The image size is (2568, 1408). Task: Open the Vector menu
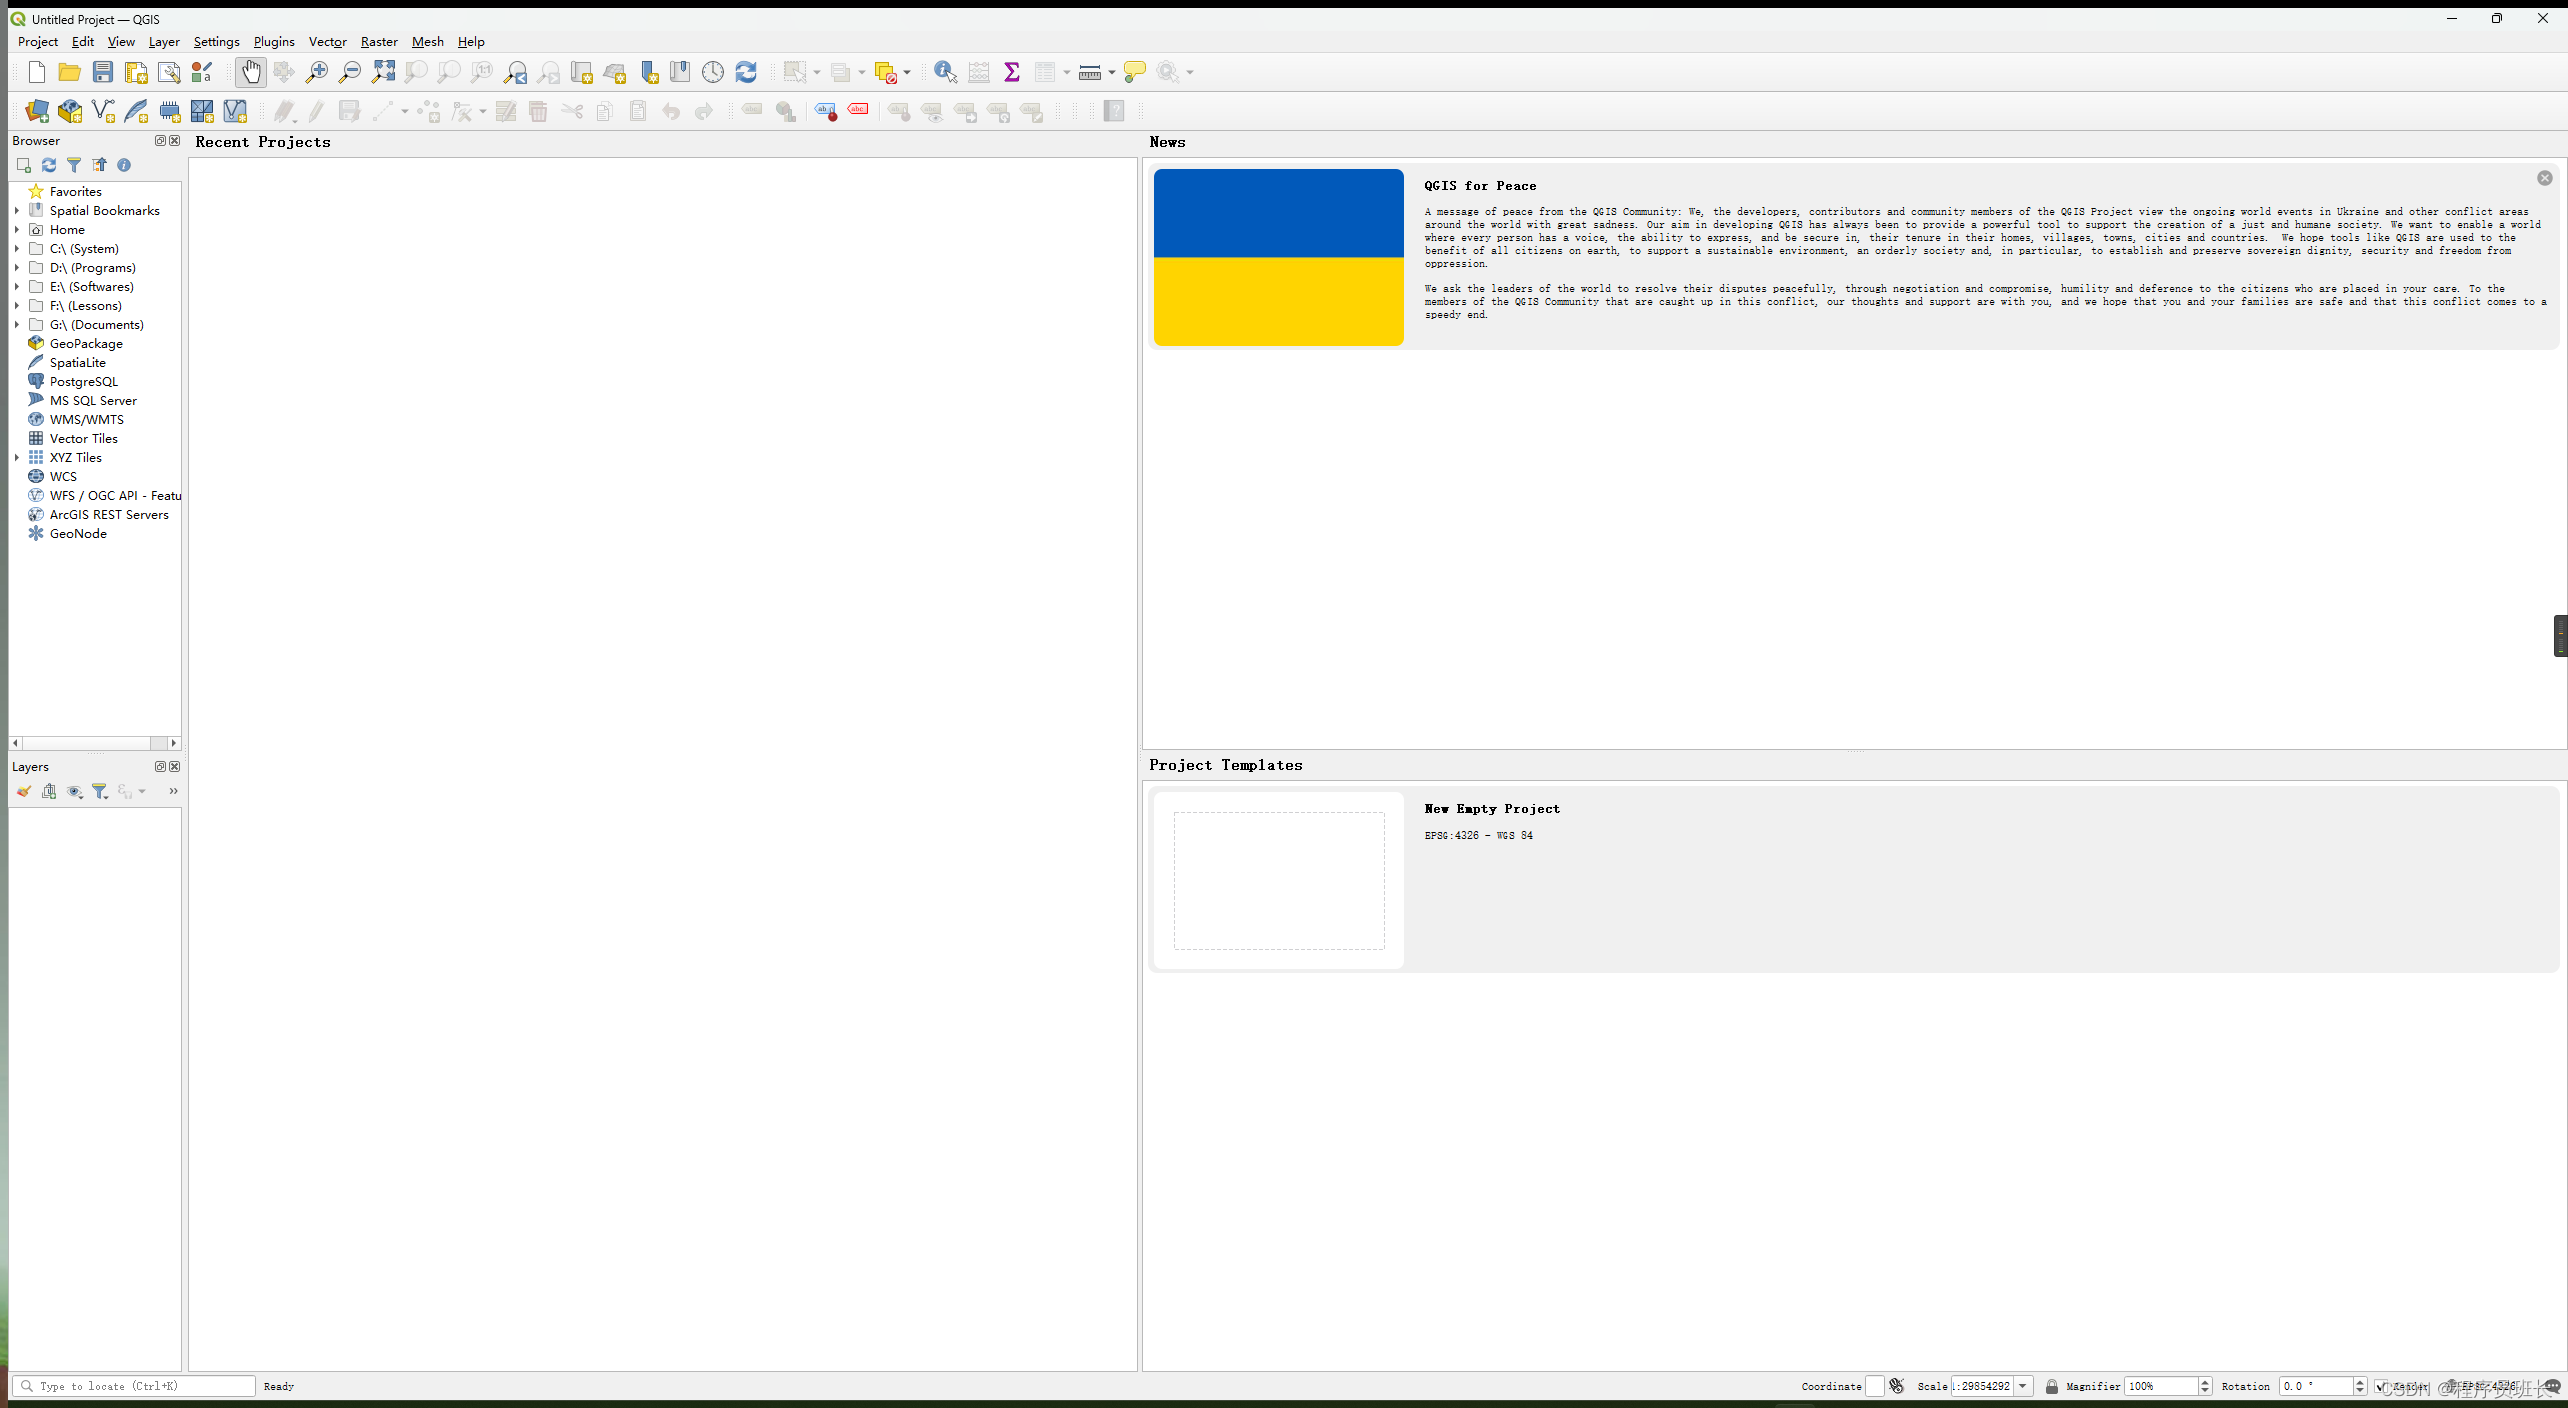tap(327, 42)
